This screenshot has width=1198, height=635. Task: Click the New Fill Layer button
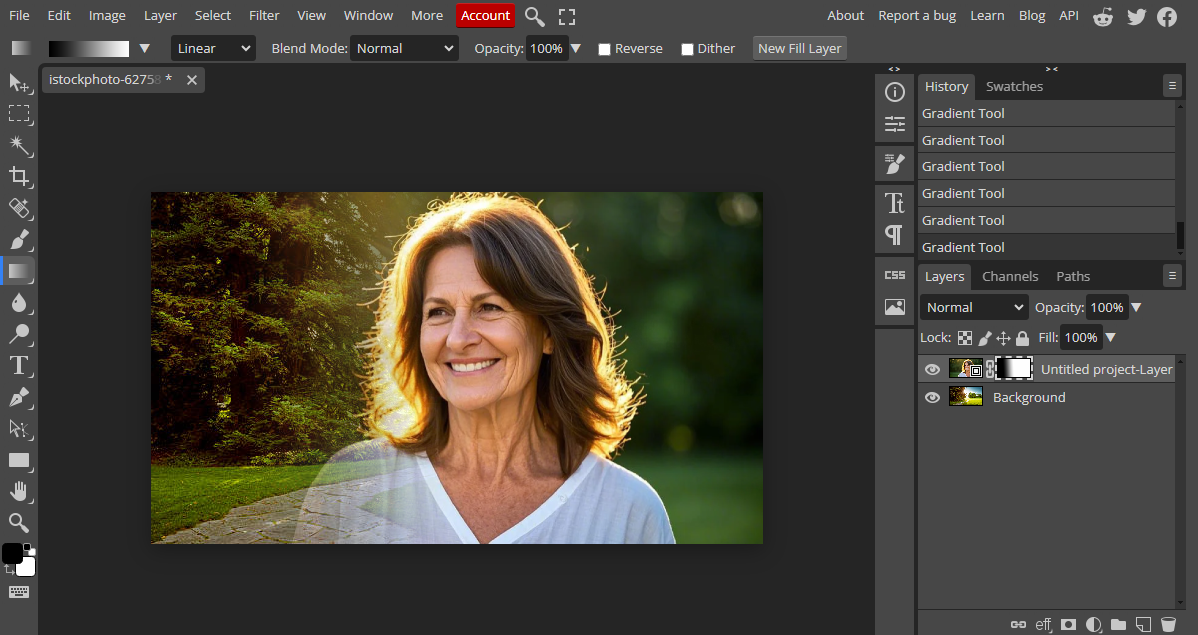click(x=799, y=48)
